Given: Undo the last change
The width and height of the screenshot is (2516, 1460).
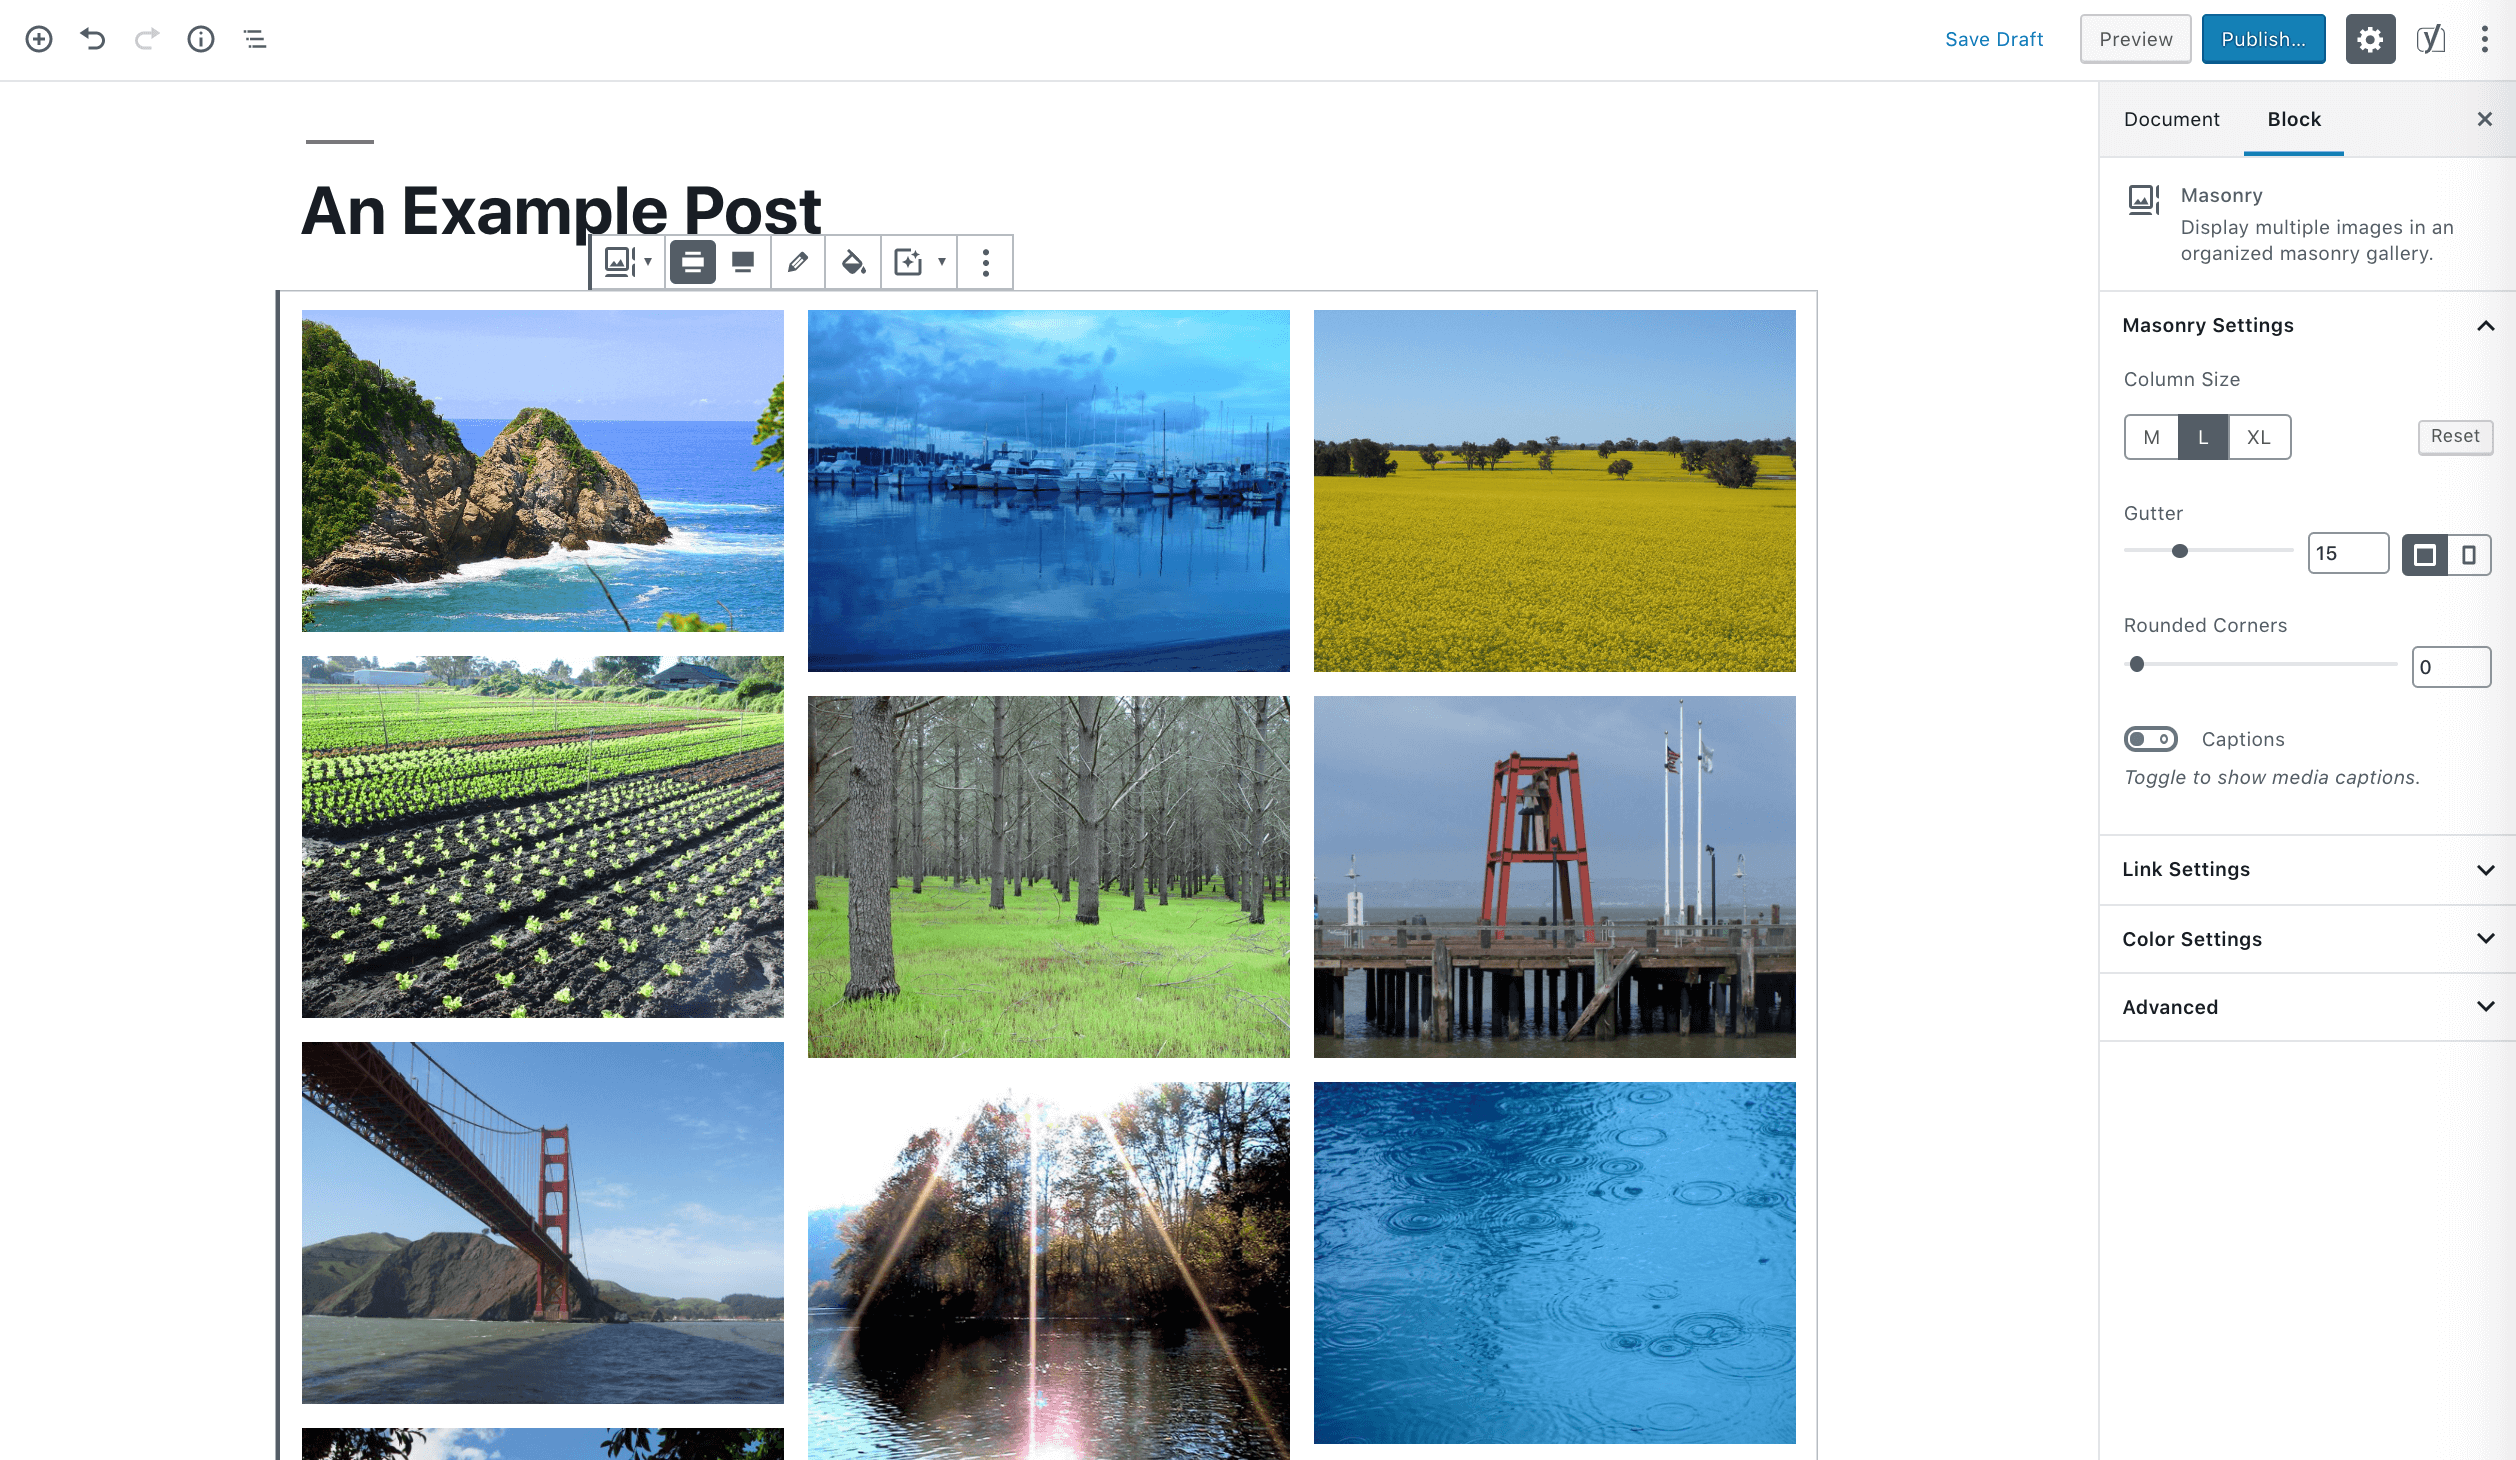Looking at the screenshot, I should point(93,39).
